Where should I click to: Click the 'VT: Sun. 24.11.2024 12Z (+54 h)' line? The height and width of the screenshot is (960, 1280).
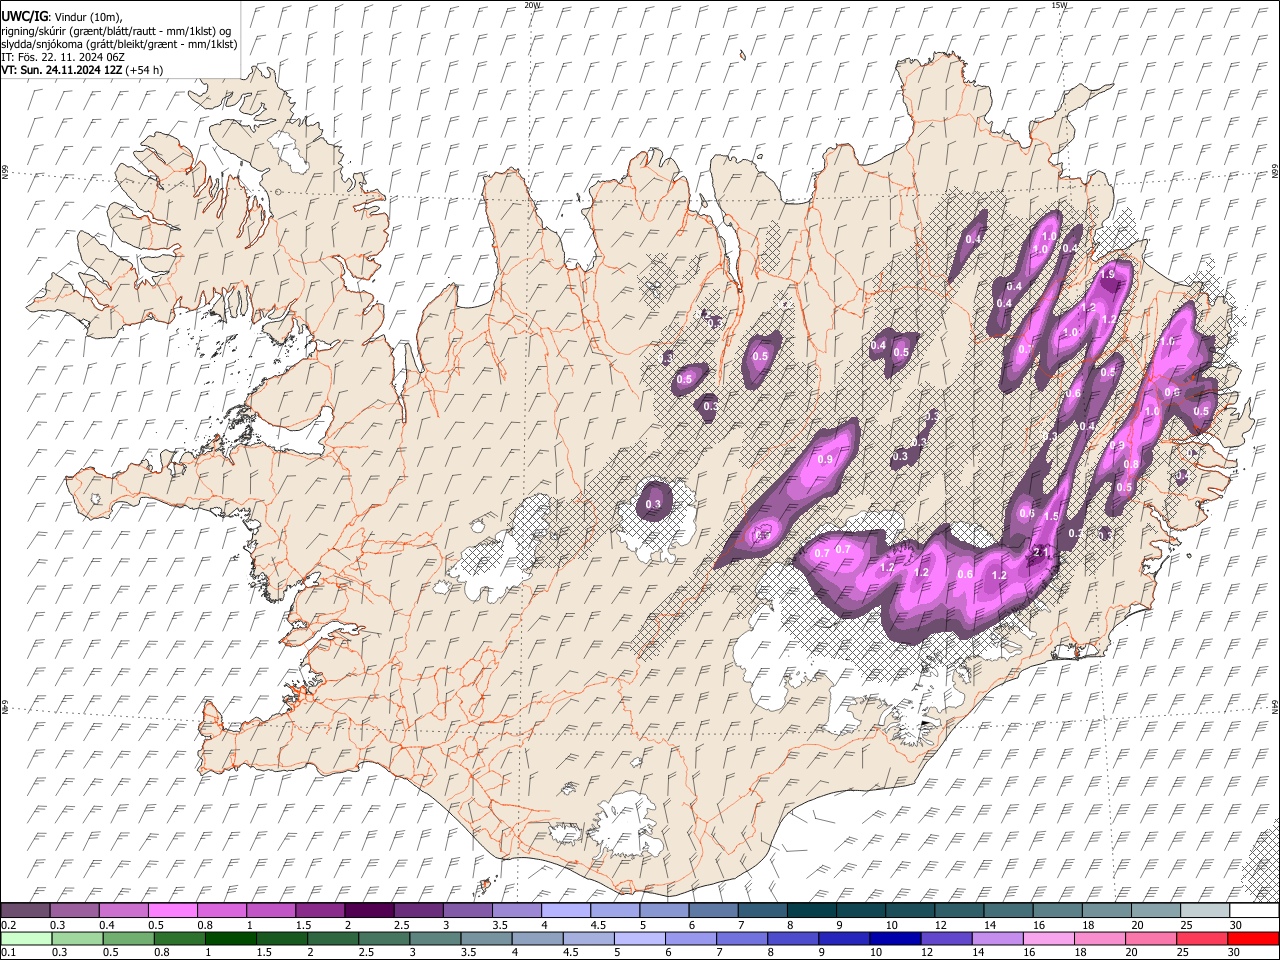[x=82, y=70]
